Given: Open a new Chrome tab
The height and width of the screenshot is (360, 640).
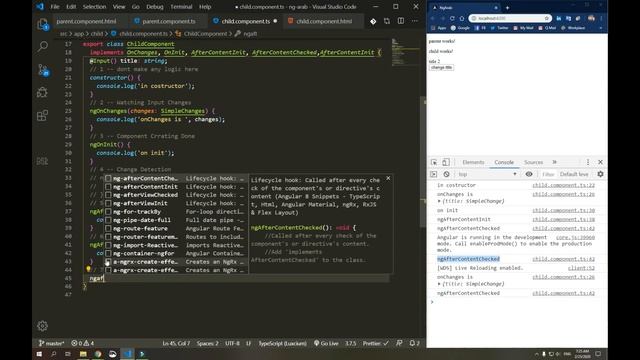Looking at the screenshot, I should tap(507, 7).
